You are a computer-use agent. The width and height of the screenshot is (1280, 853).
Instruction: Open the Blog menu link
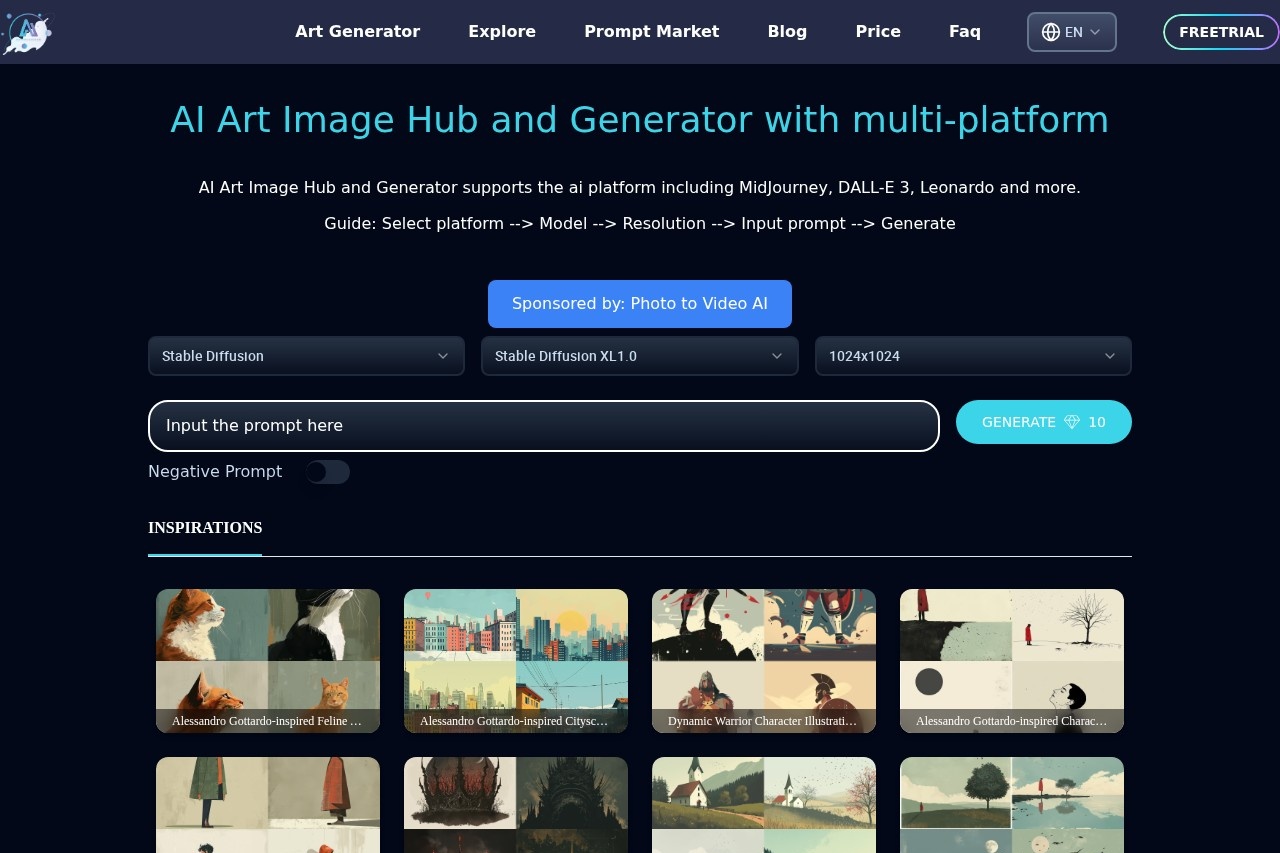click(787, 32)
